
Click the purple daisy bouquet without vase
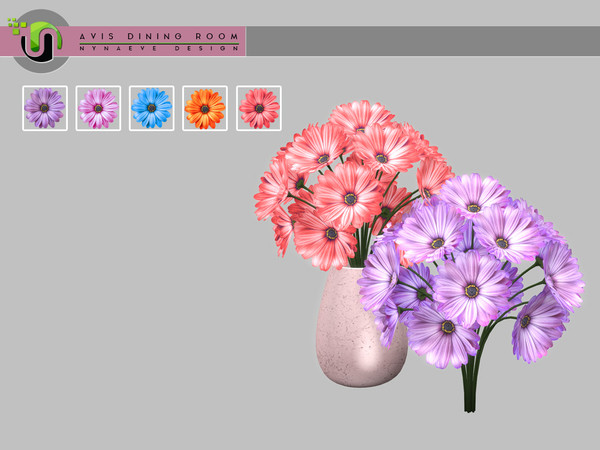click(x=471, y=291)
